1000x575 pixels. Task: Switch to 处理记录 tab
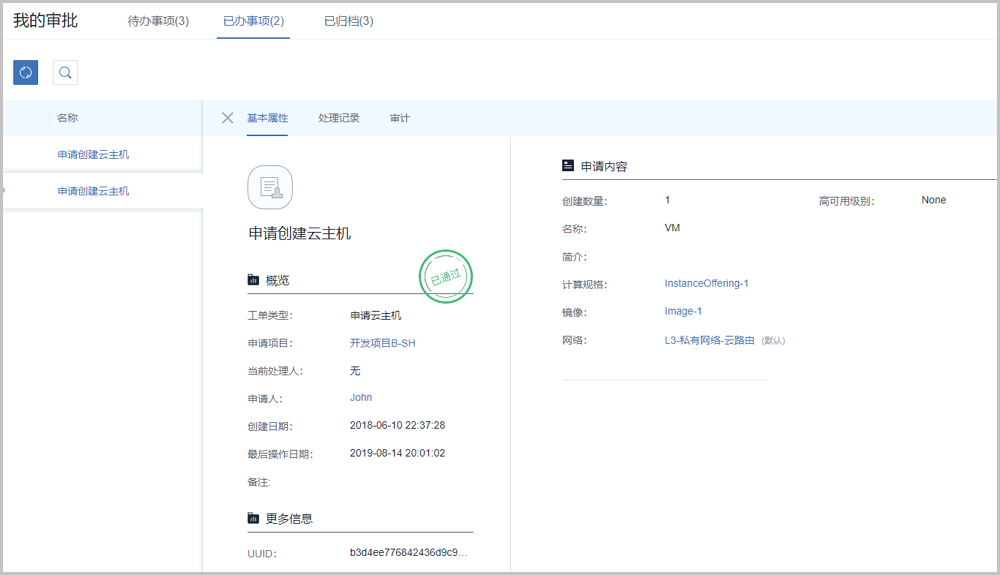click(339, 118)
